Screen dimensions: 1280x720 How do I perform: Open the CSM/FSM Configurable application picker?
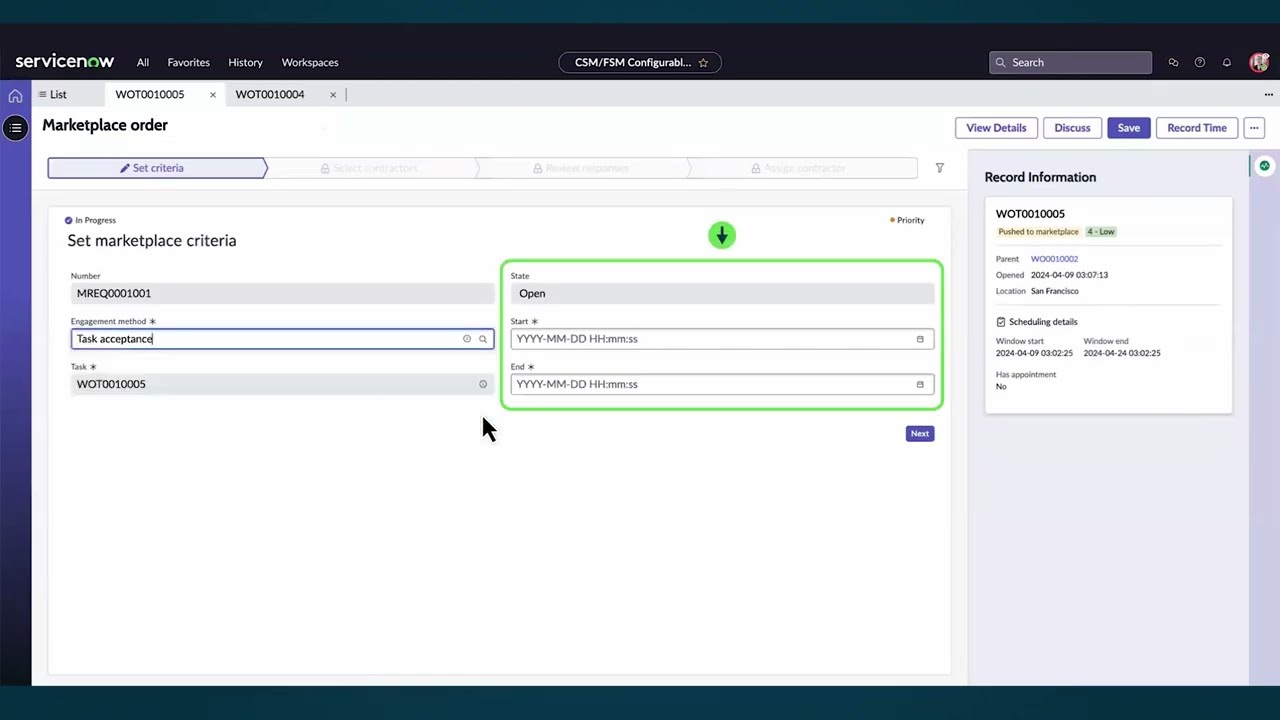click(632, 62)
